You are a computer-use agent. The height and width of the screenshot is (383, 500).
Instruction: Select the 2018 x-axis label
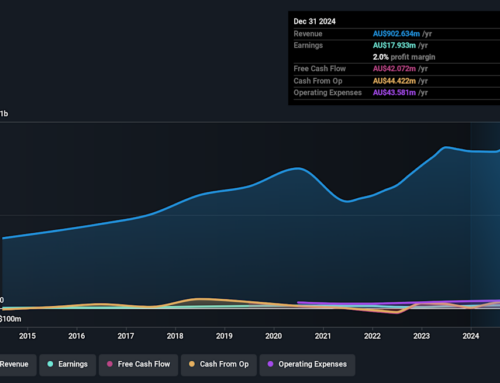pyautogui.click(x=175, y=336)
